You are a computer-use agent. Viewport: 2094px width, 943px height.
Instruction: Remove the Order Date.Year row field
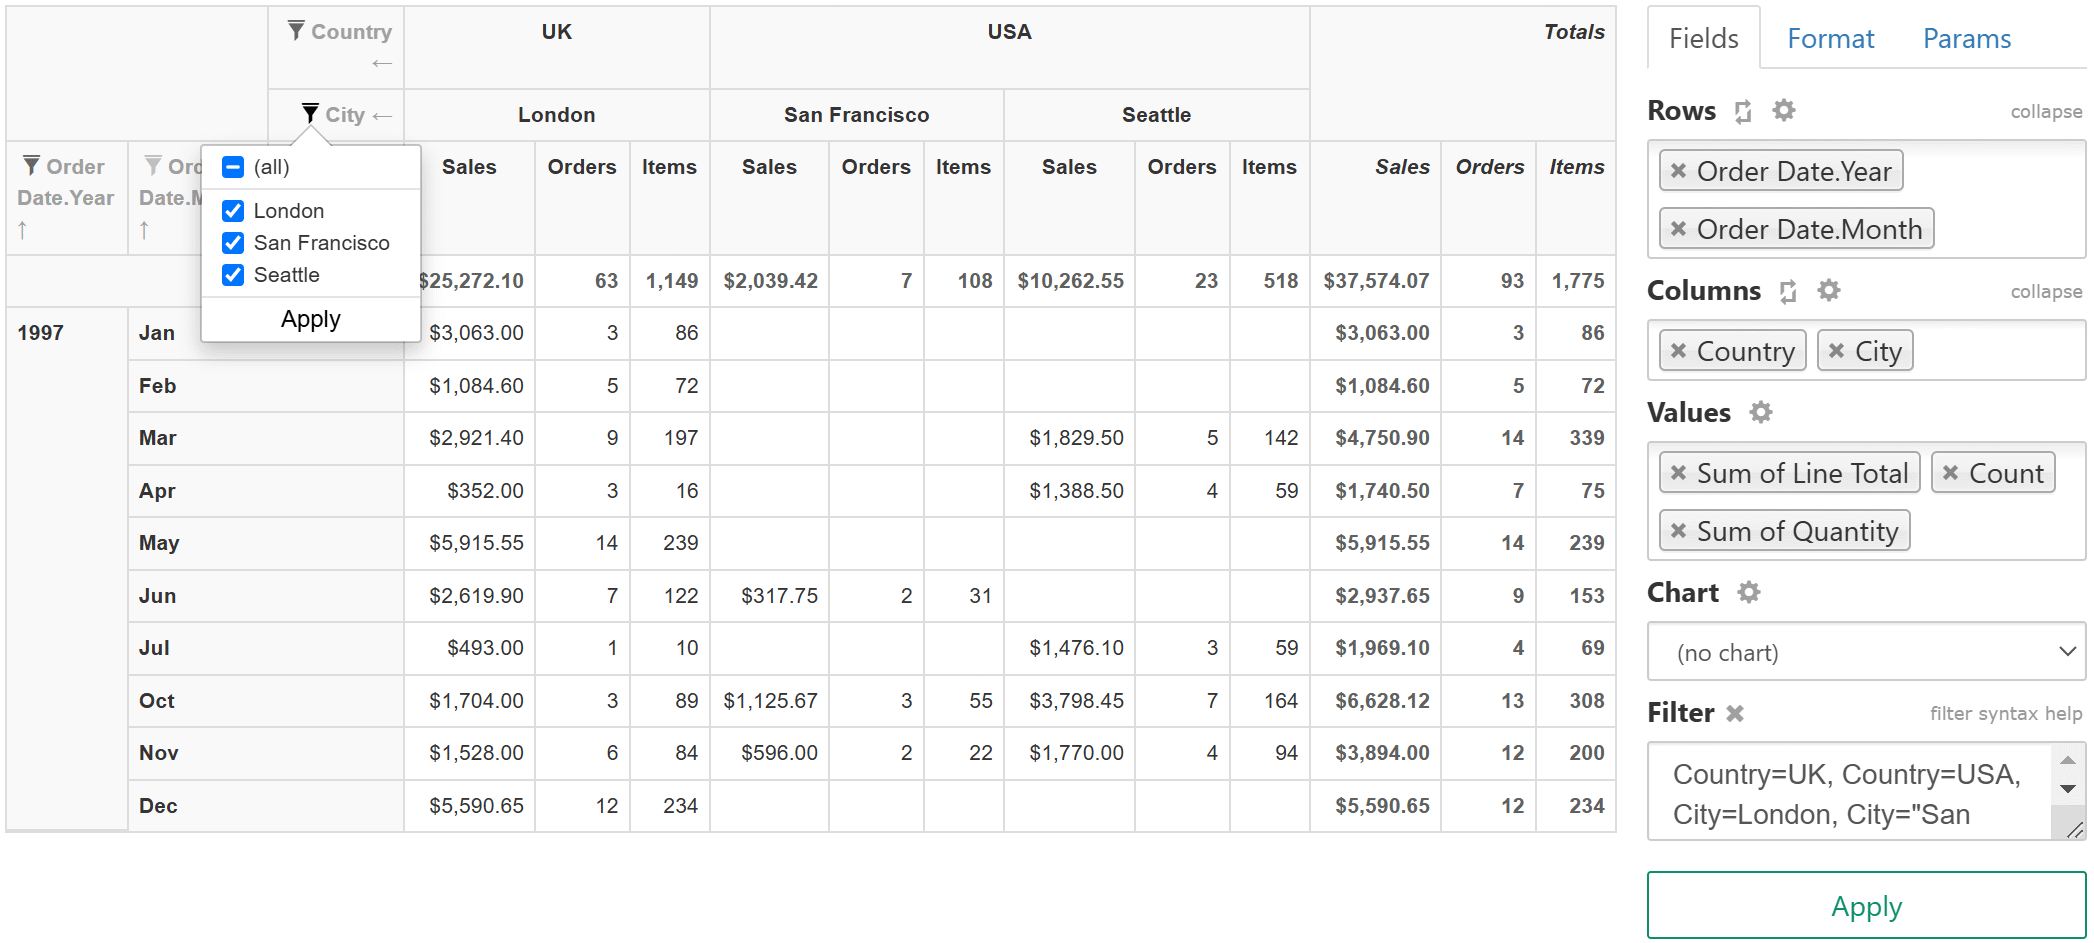(x=1679, y=171)
